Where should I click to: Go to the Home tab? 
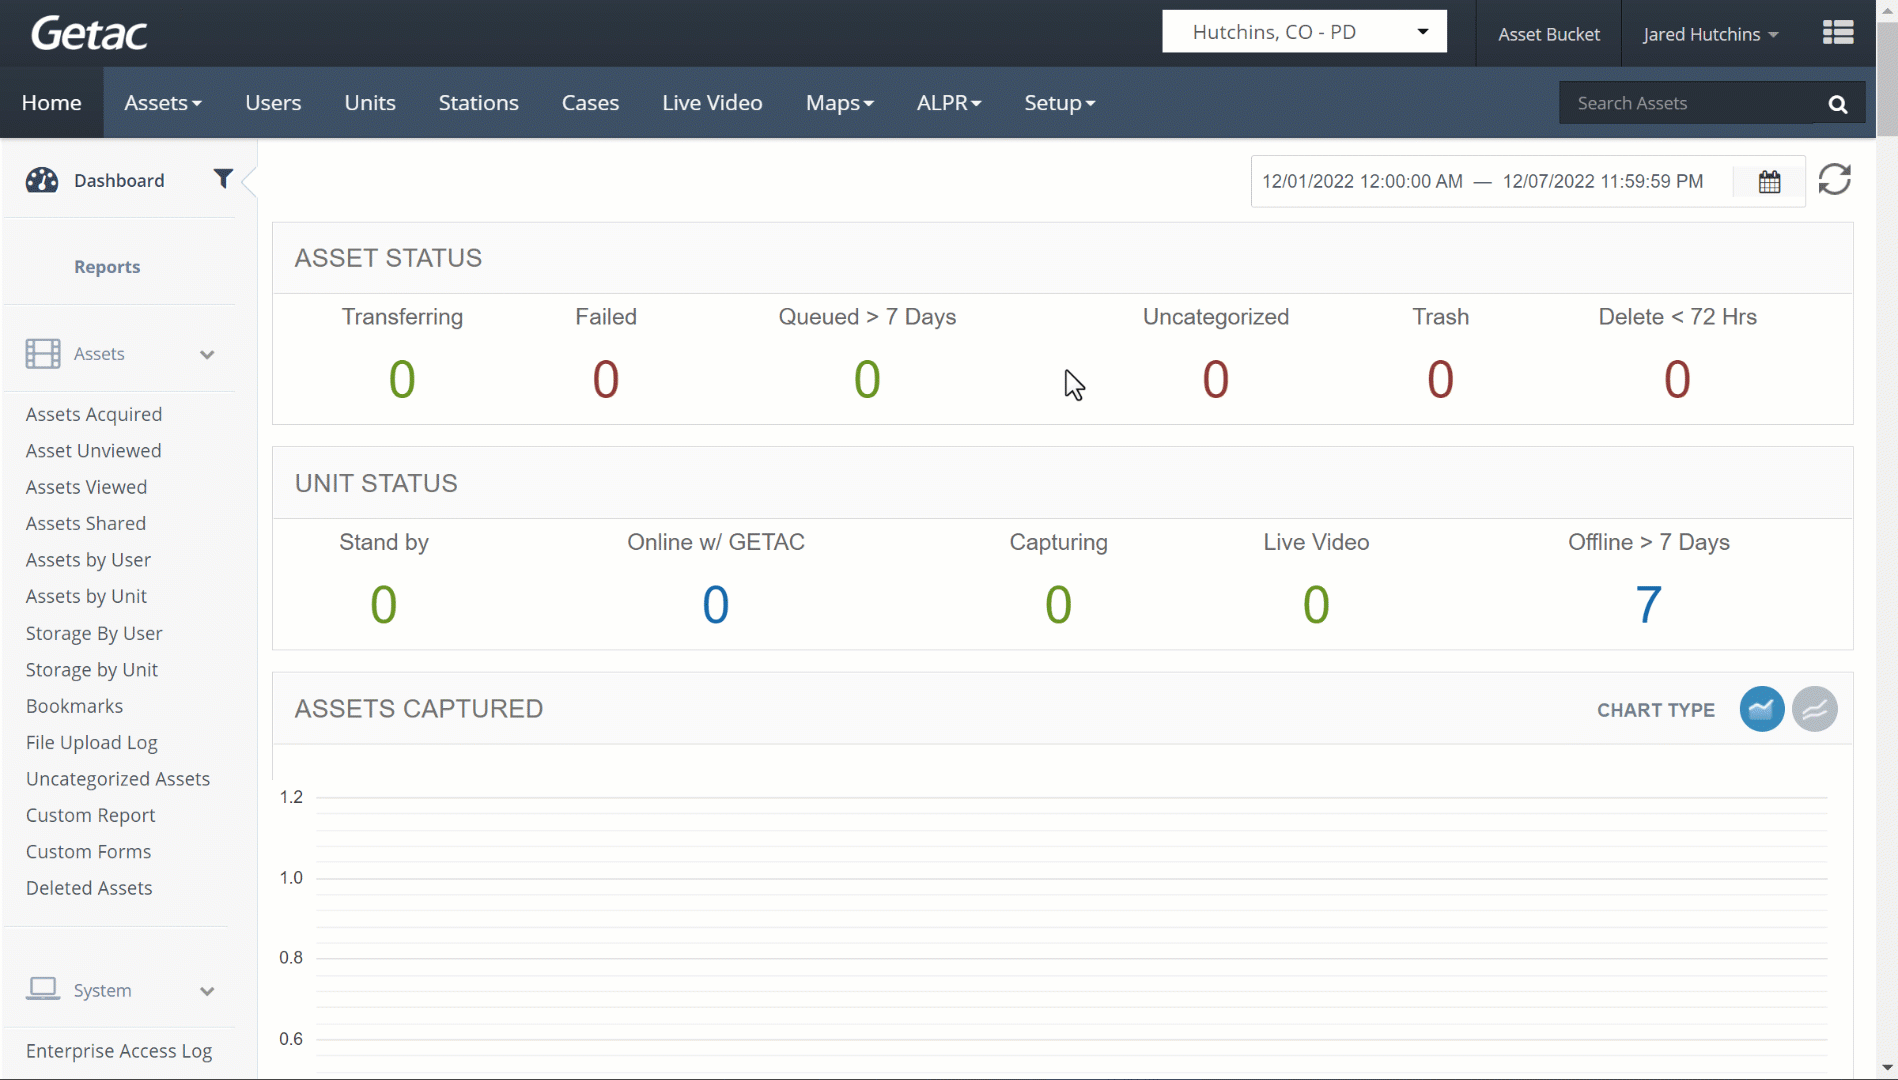coord(52,103)
